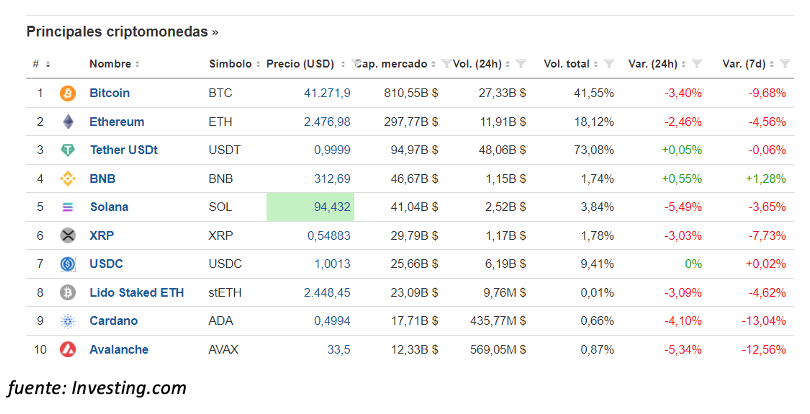The image size is (810, 414).
Task: Click Bitcoin market cap 810,55B $
Action: click(411, 93)
